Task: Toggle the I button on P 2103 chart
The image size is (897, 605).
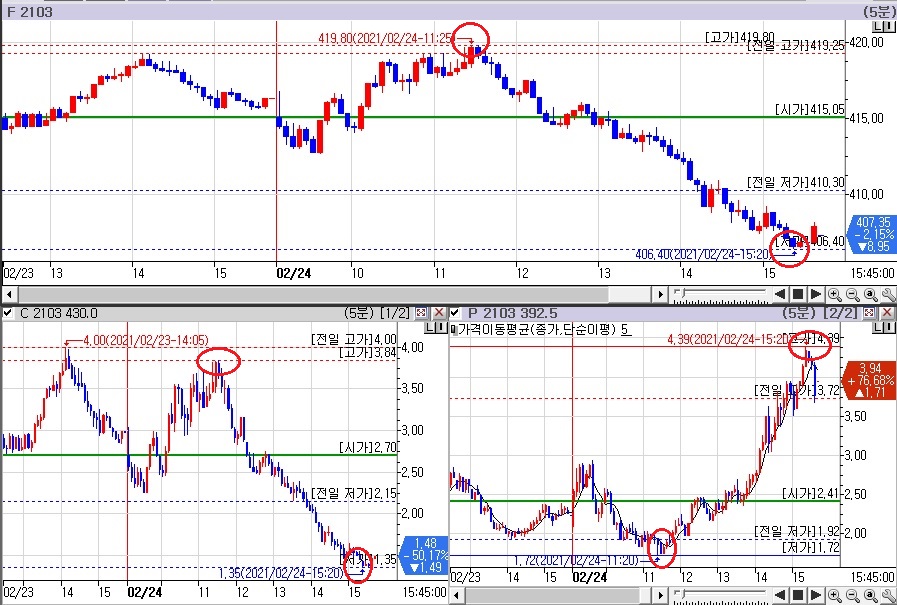Action: point(890,328)
